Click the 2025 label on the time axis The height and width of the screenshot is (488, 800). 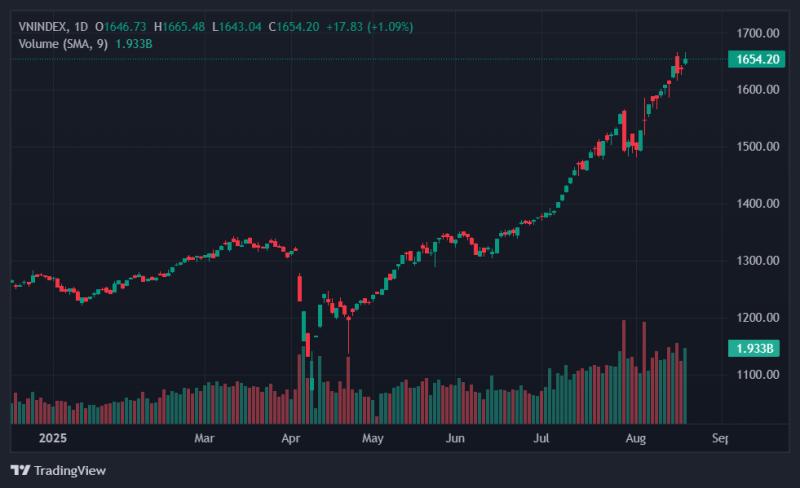pyautogui.click(x=53, y=438)
